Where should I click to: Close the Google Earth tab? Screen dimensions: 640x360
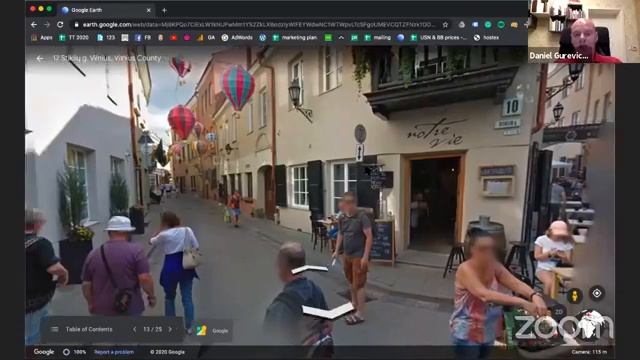click(x=148, y=10)
